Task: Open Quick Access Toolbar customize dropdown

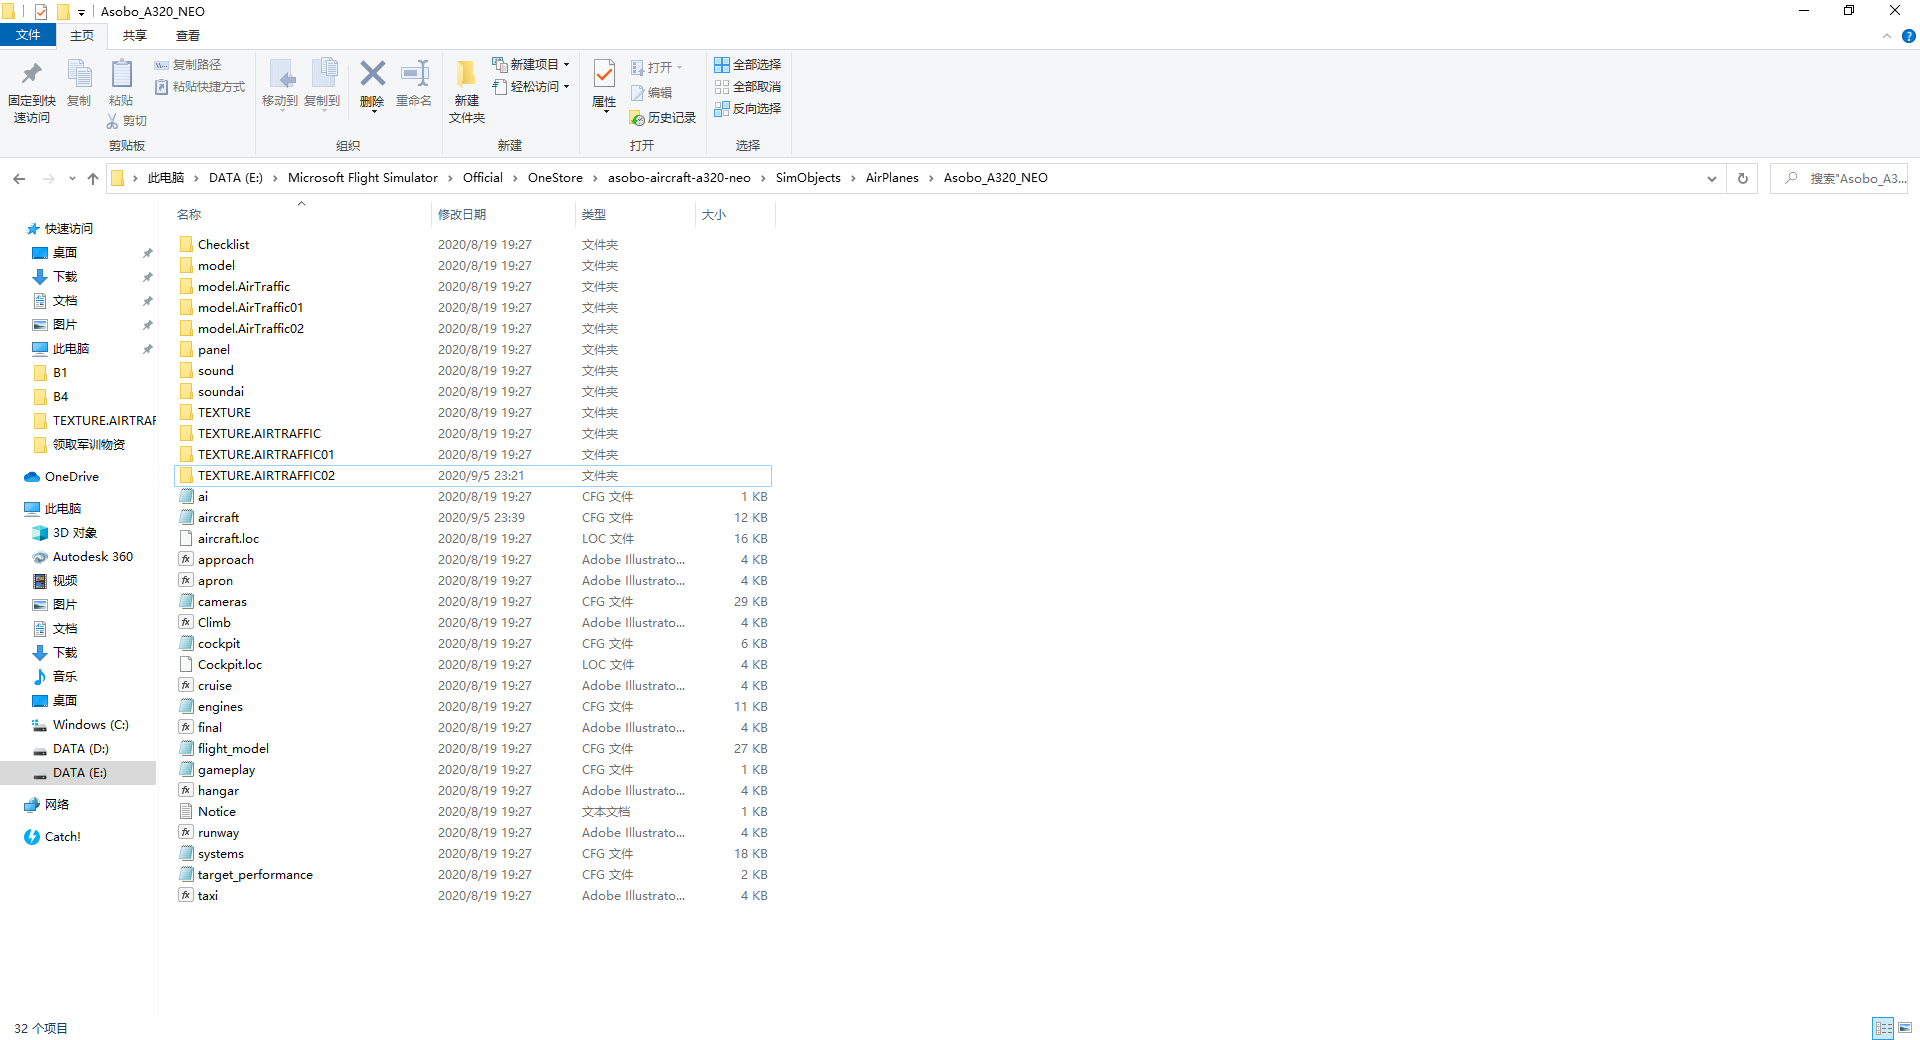Action: pyautogui.click(x=81, y=12)
